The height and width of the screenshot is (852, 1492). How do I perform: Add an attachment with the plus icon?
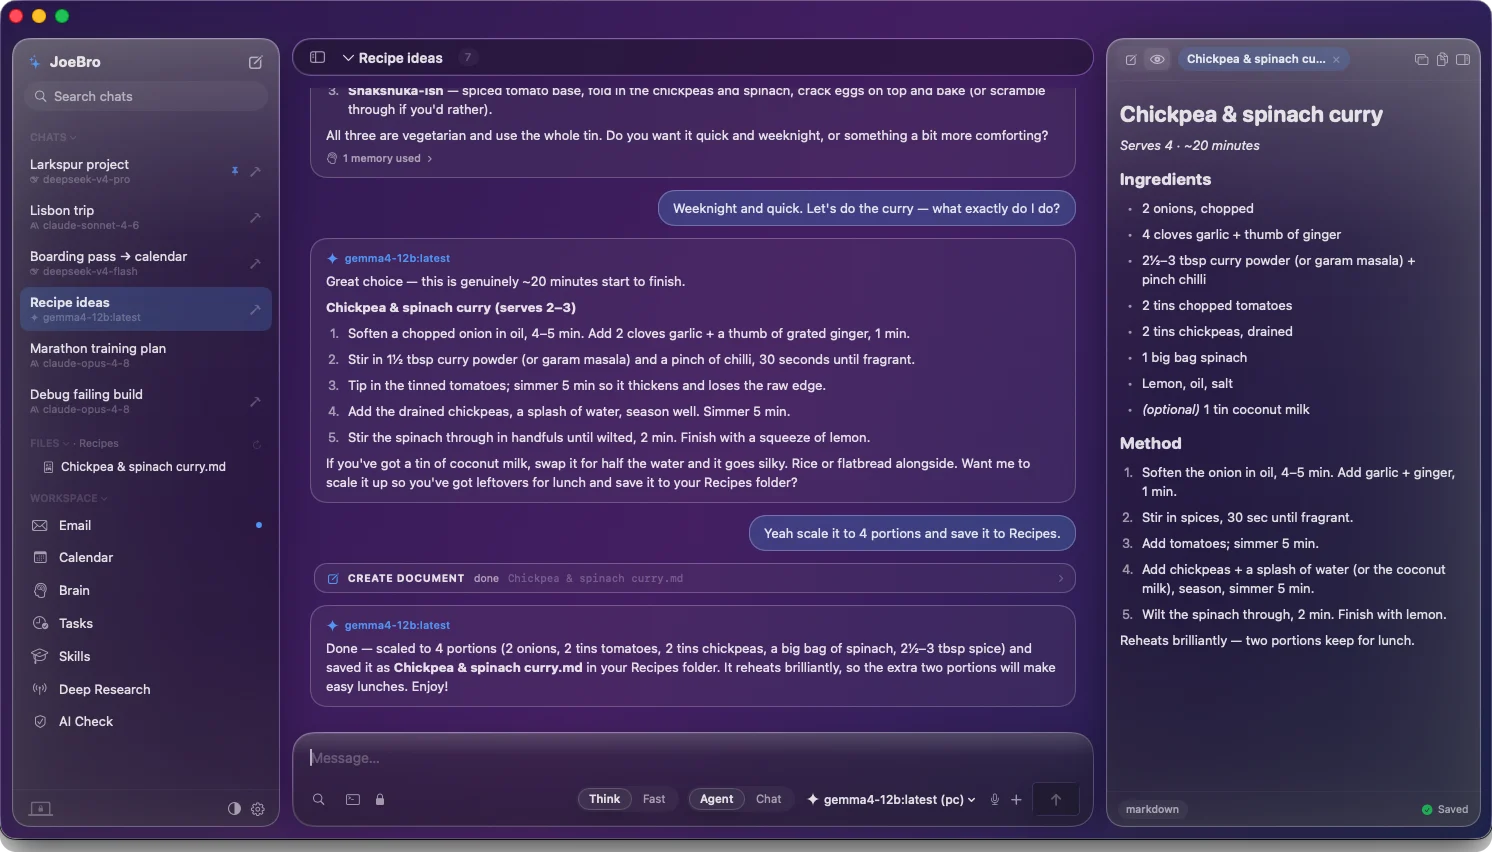[x=1016, y=799]
